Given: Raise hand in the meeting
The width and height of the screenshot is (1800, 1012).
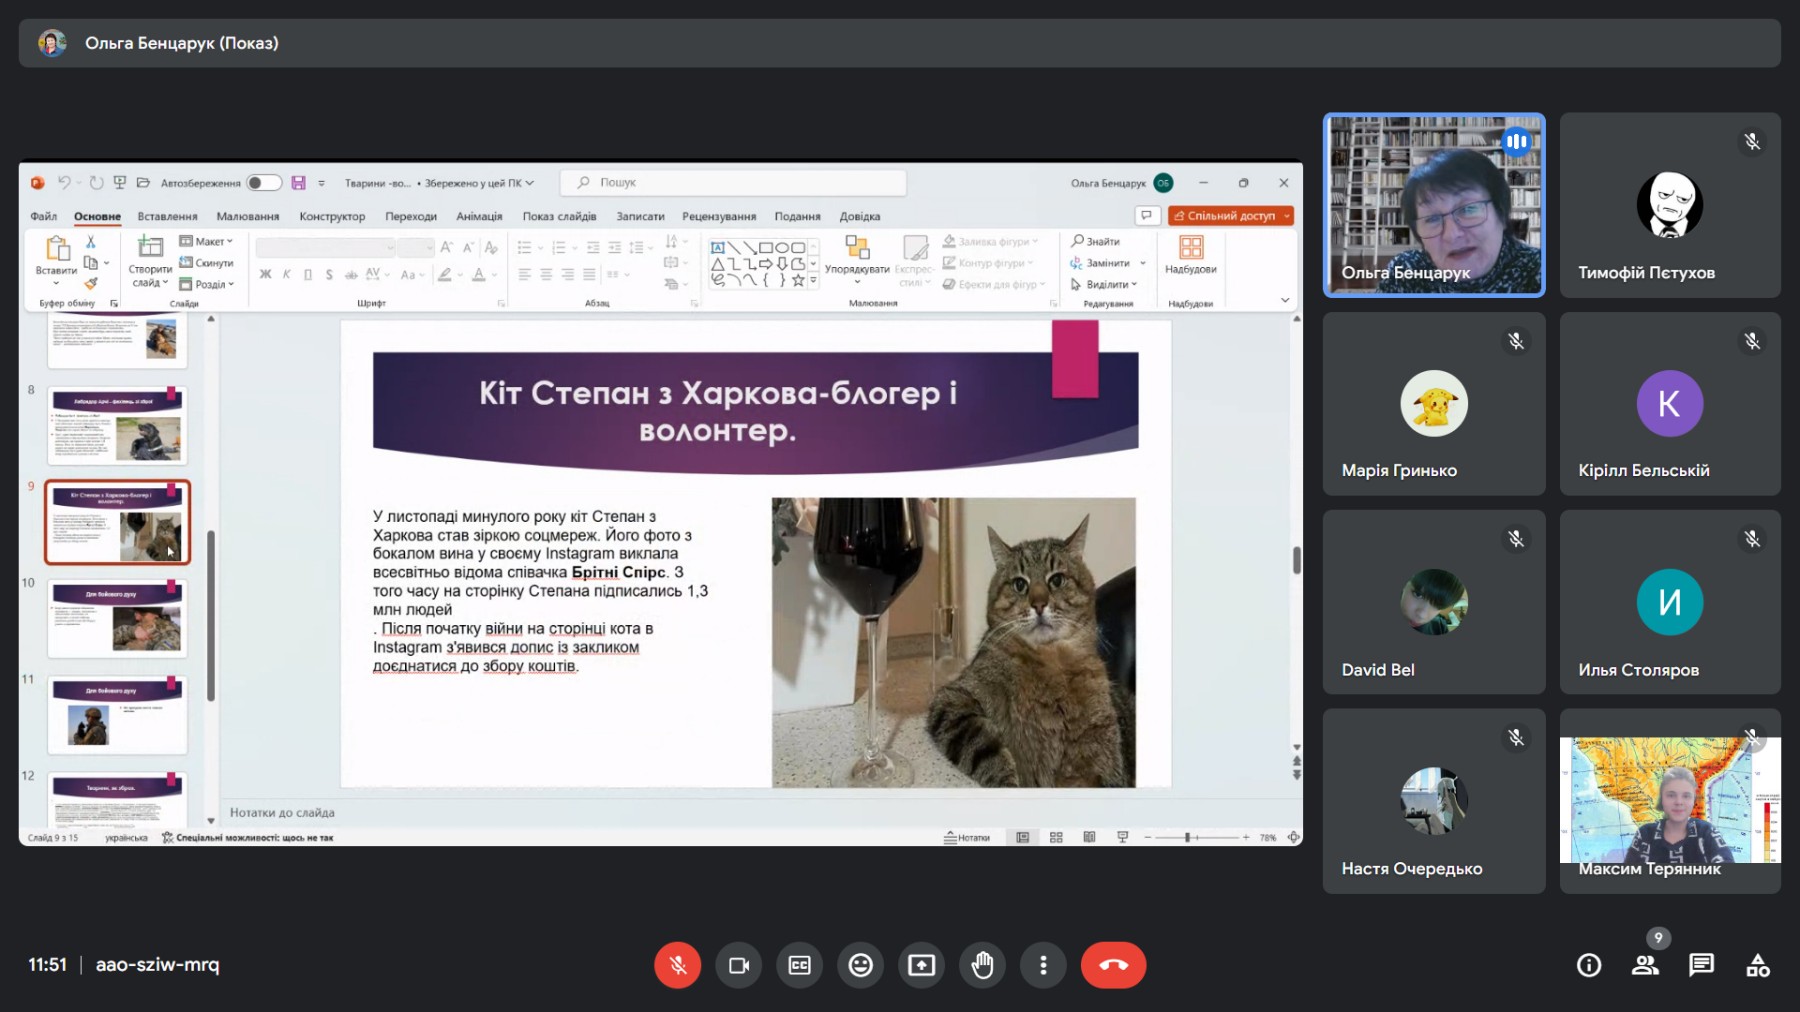Looking at the screenshot, I should (x=983, y=965).
